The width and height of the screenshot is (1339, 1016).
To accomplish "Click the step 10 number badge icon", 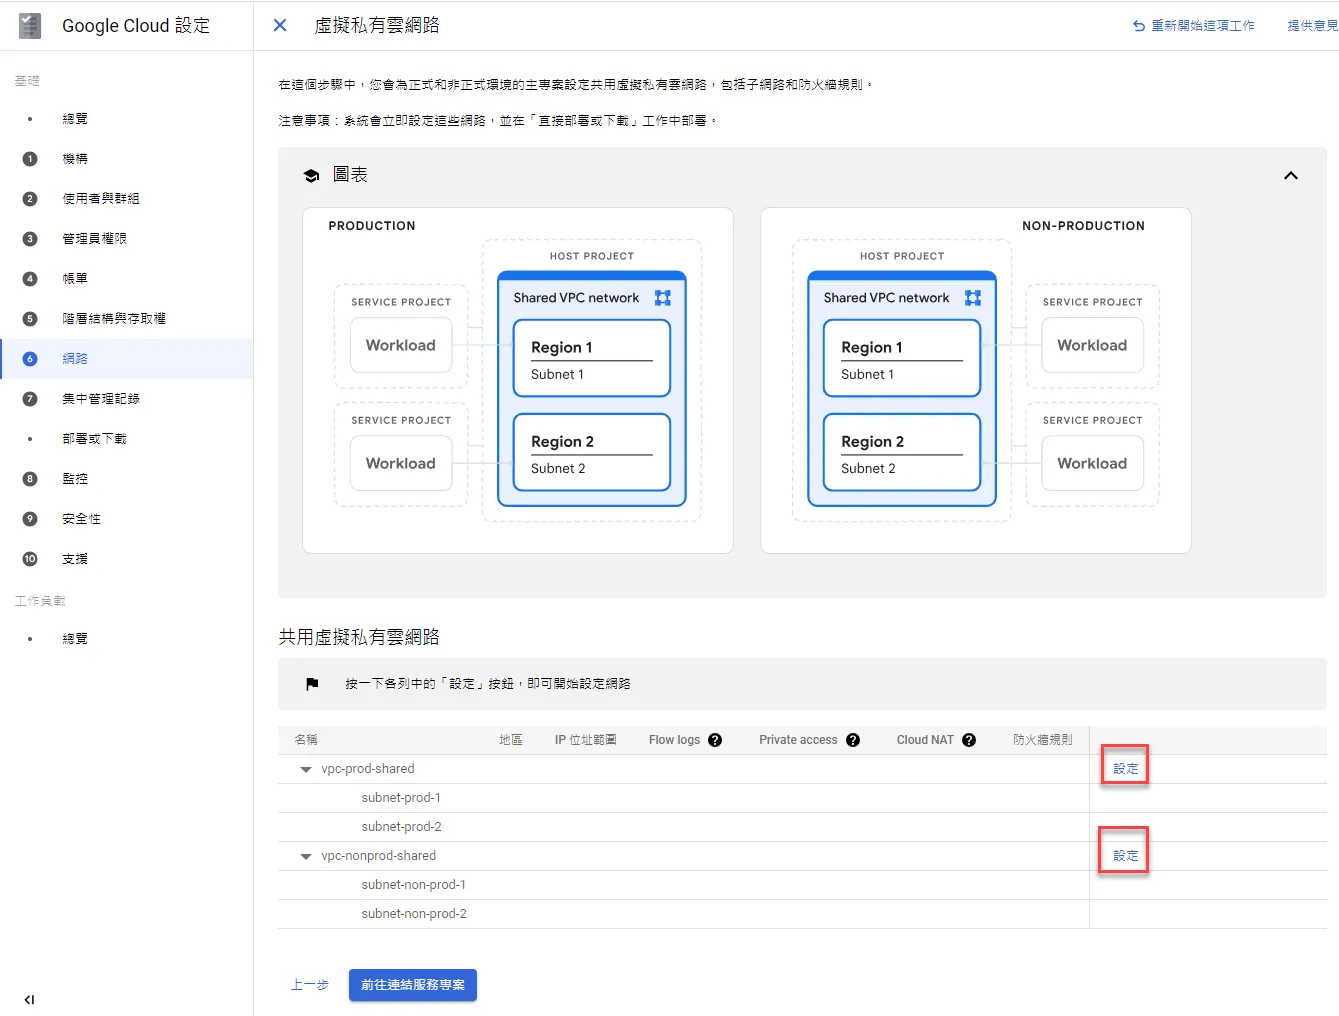I will coord(30,559).
